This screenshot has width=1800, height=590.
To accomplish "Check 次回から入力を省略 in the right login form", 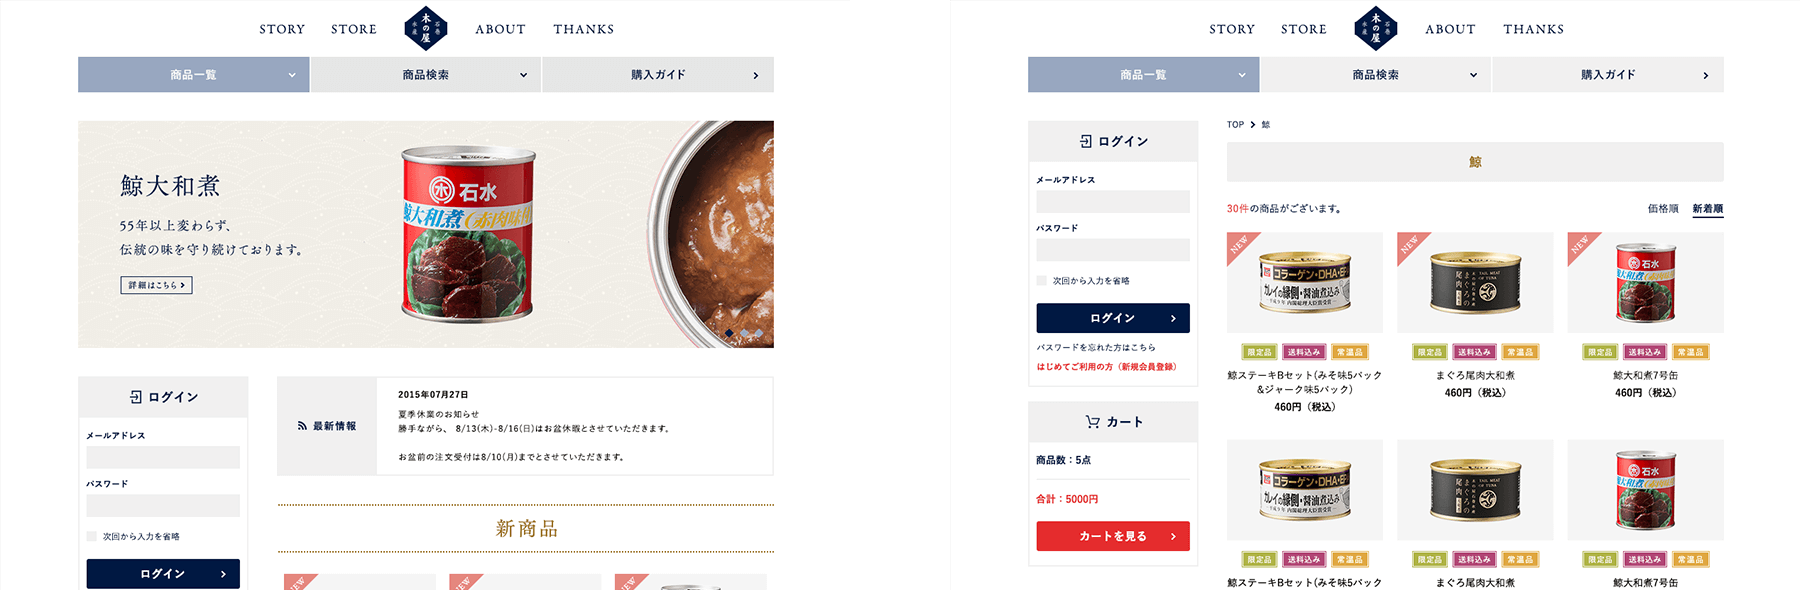I will click(1042, 281).
